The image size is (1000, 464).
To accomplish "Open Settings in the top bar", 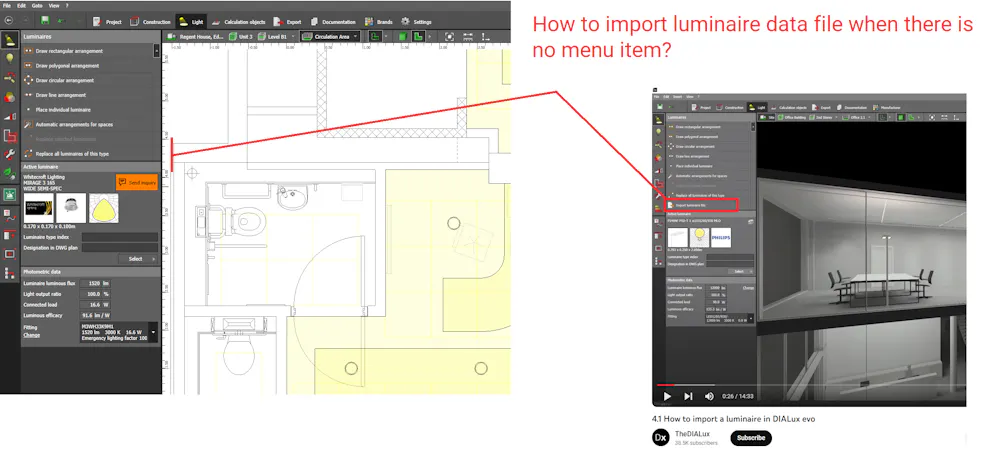I will click(416, 22).
